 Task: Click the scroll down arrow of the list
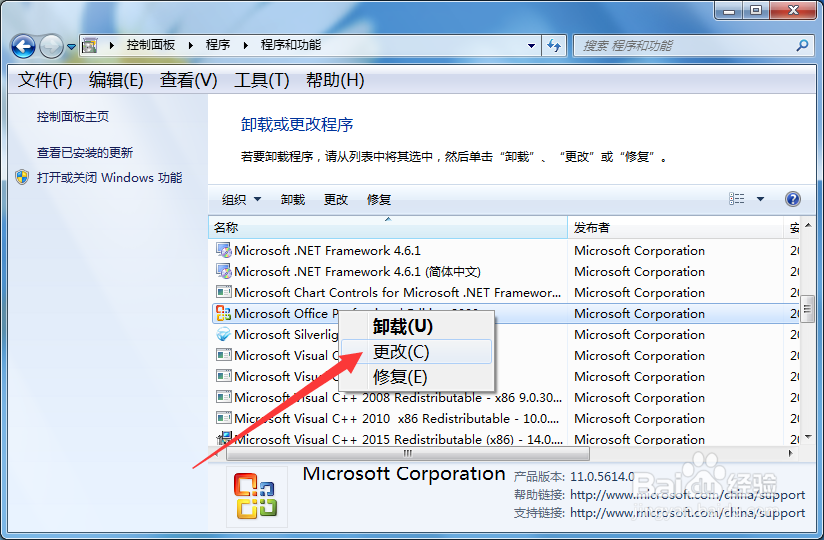[808, 437]
